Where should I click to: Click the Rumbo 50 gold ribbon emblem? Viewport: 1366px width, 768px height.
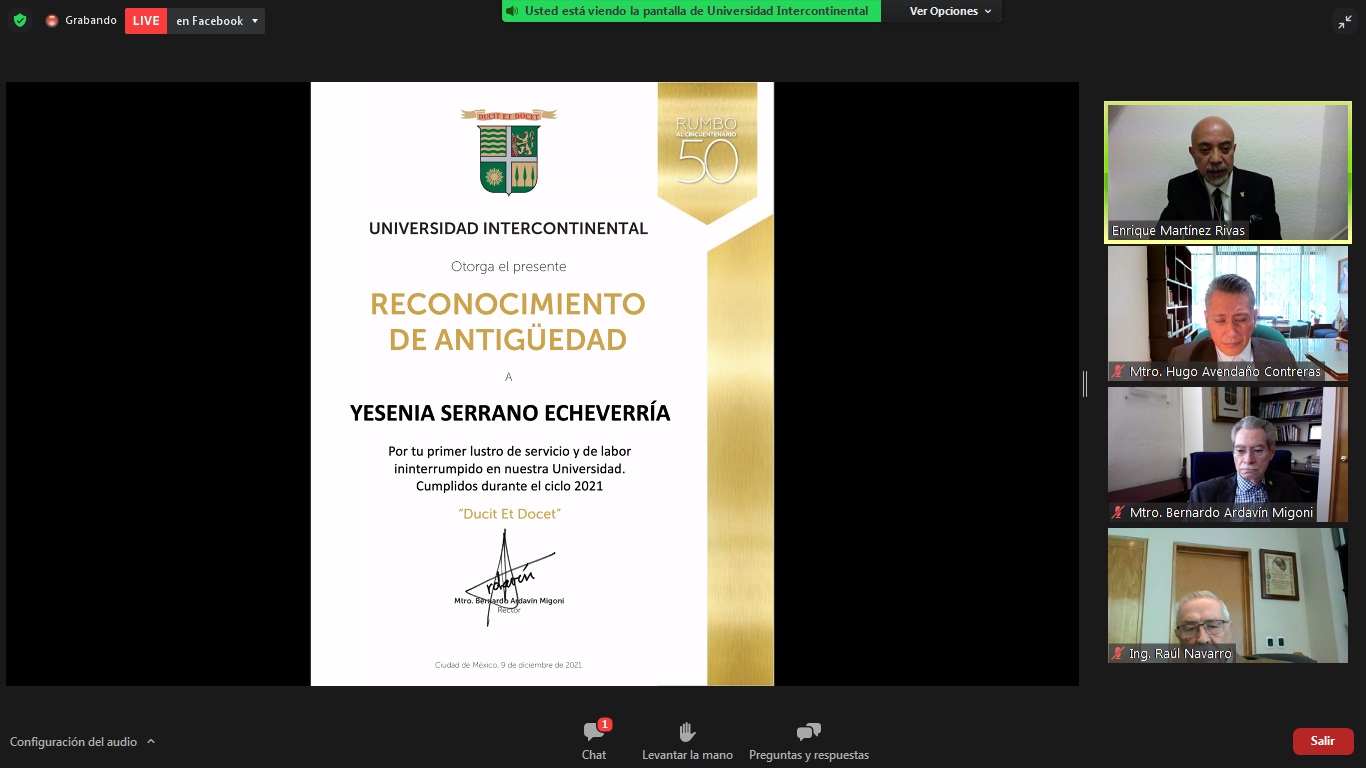pos(708,153)
